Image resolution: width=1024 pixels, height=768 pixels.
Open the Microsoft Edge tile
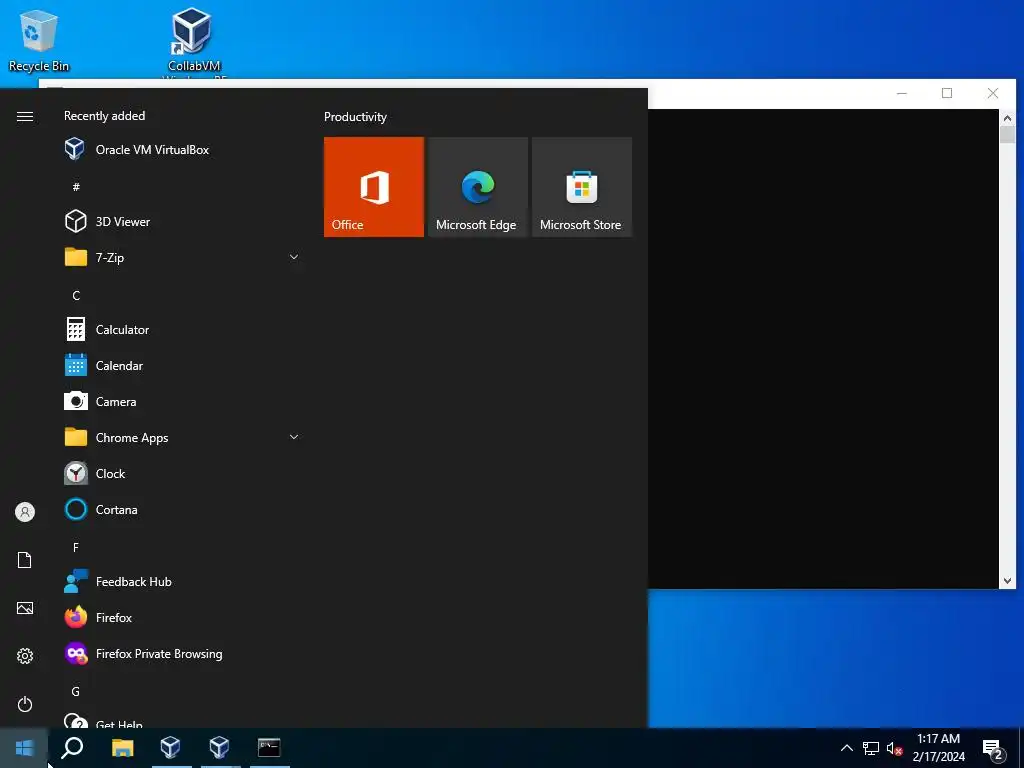pyautogui.click(x=477, y=187)
